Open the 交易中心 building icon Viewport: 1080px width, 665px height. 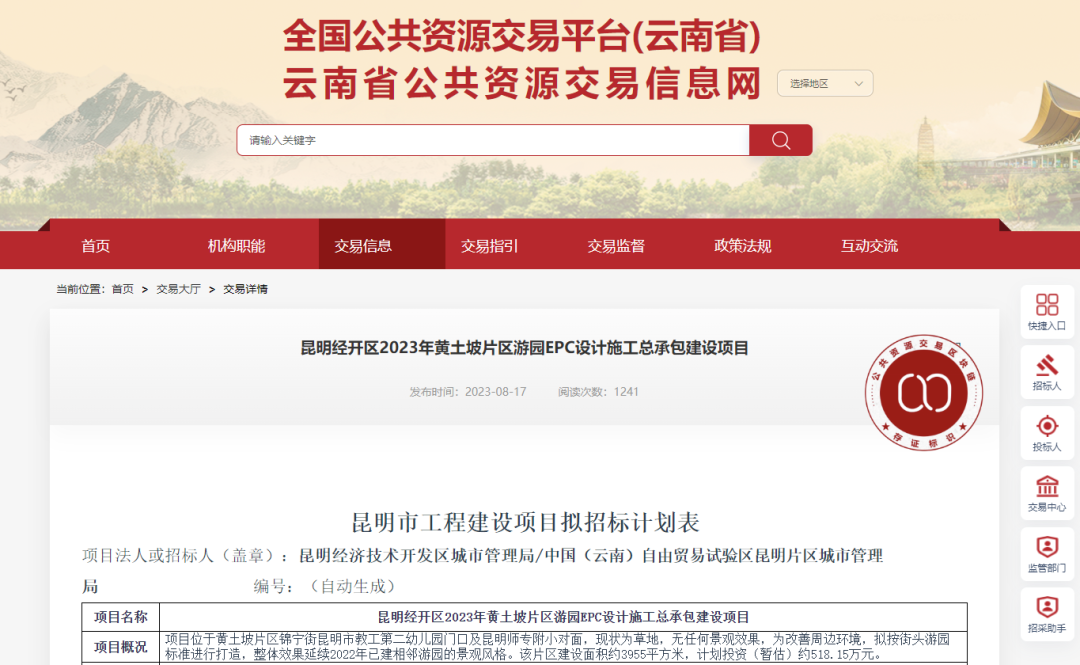tap(1047, 494)
